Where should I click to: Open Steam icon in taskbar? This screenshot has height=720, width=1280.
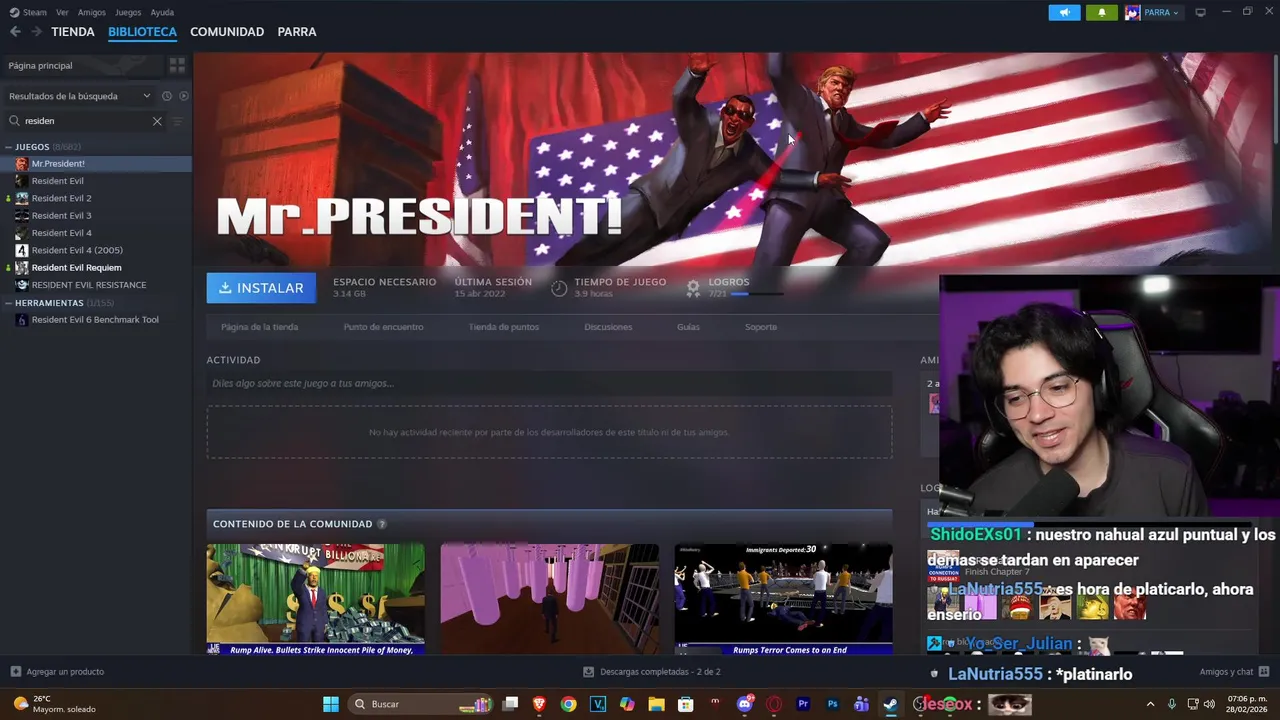890,704
